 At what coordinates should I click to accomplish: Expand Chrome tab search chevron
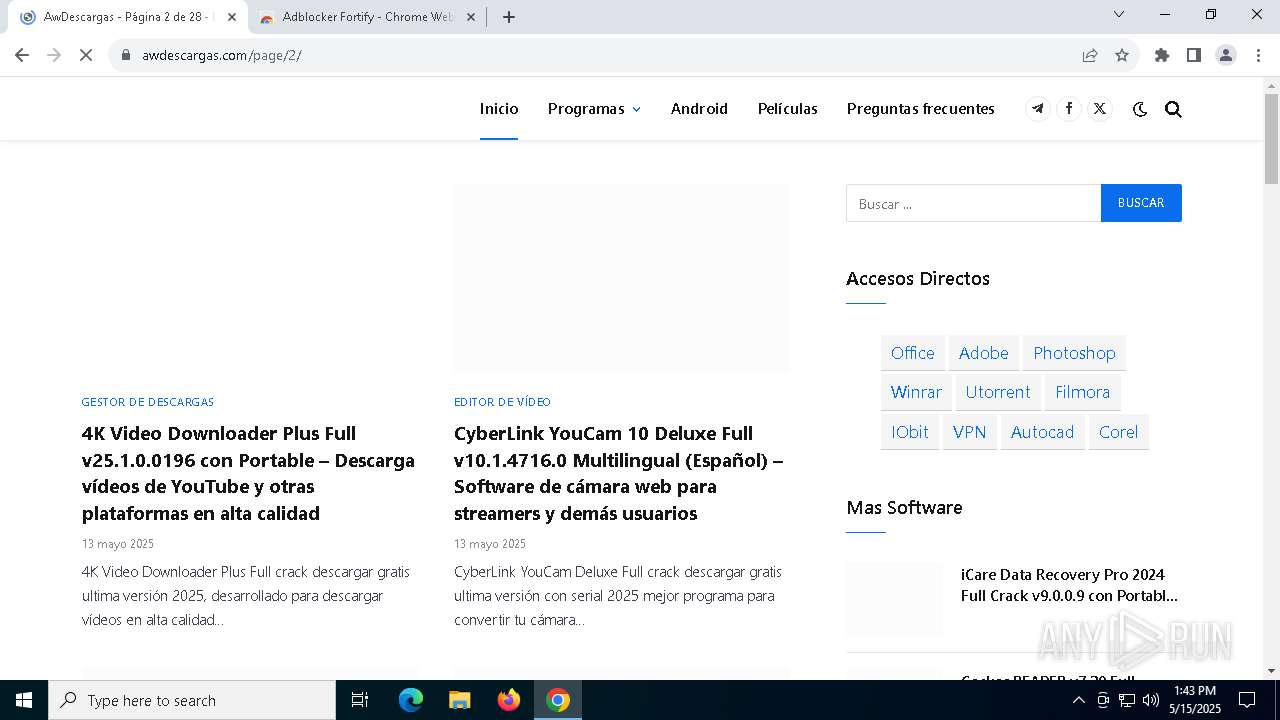[1119, 14]
